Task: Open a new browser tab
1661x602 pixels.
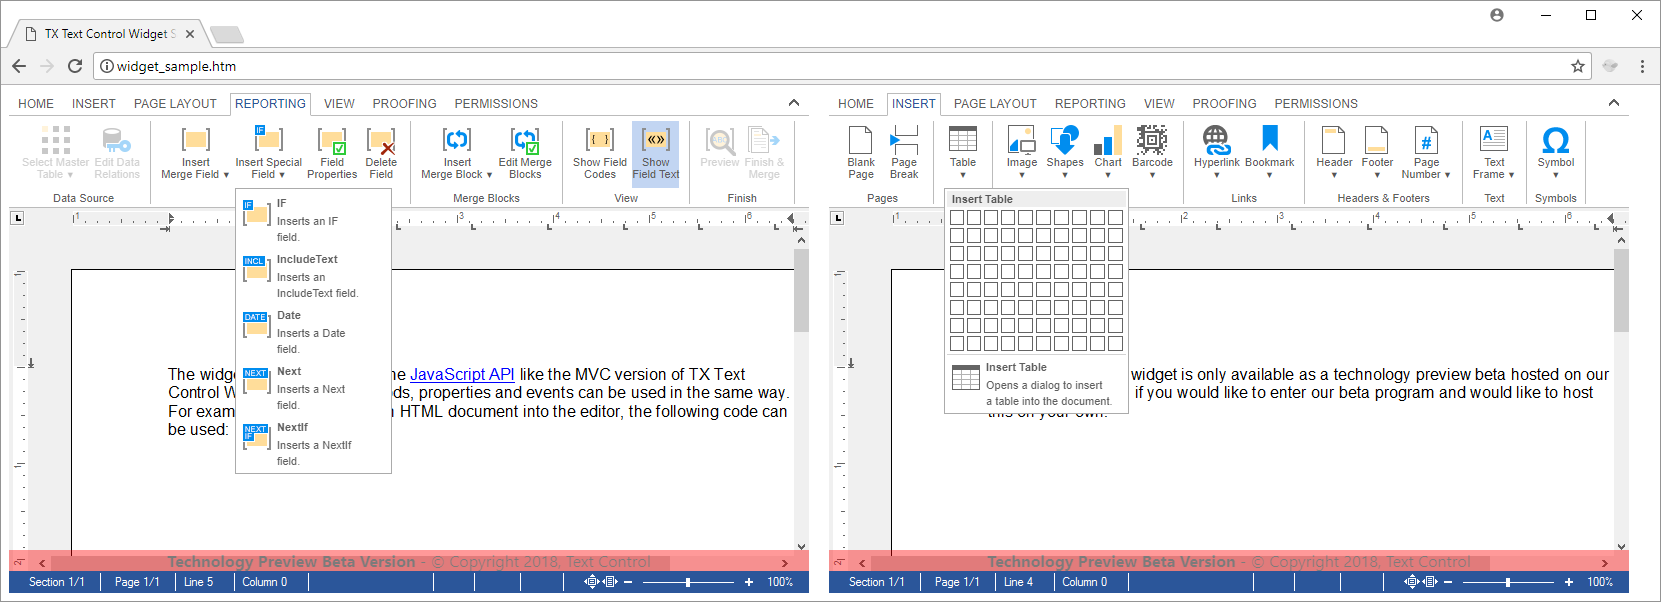Action: [227, 35]
